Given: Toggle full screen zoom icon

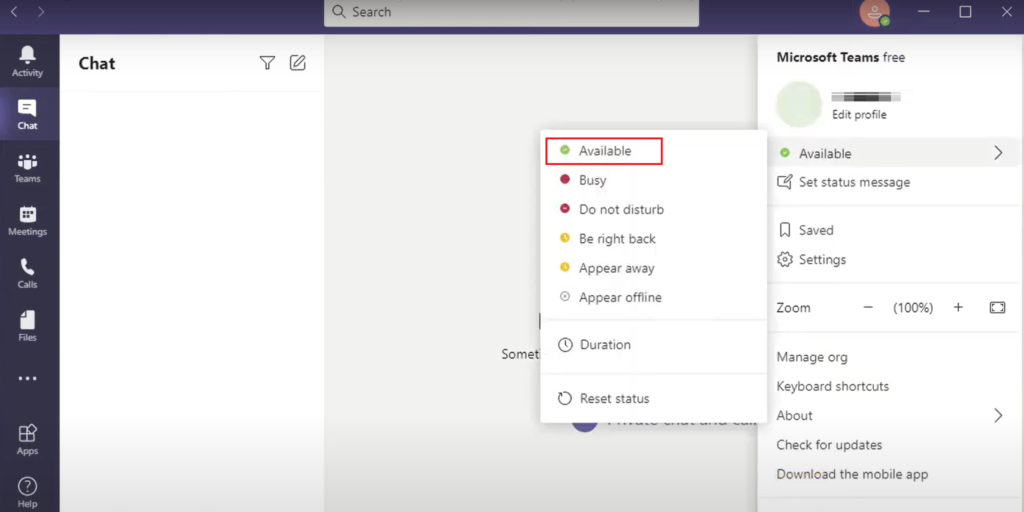Looking at the screenshot, I should pos(997,308).
